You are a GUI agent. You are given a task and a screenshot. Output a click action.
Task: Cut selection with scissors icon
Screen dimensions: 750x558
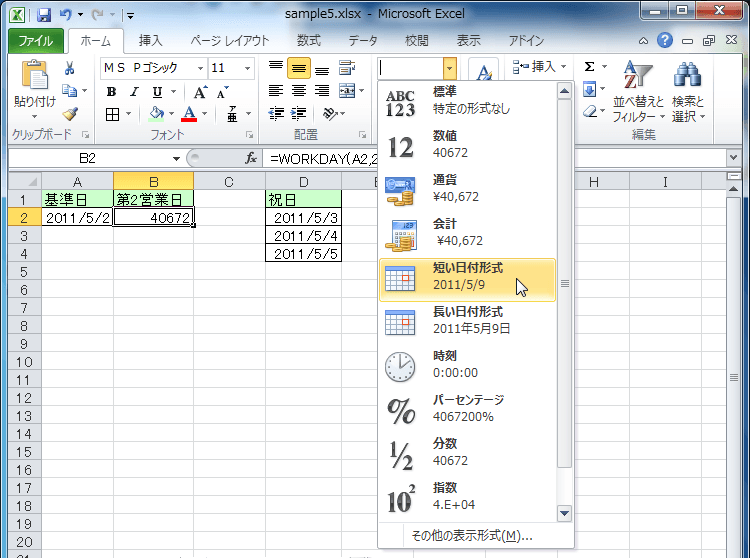pyautogui.click(x=70, y=68)
